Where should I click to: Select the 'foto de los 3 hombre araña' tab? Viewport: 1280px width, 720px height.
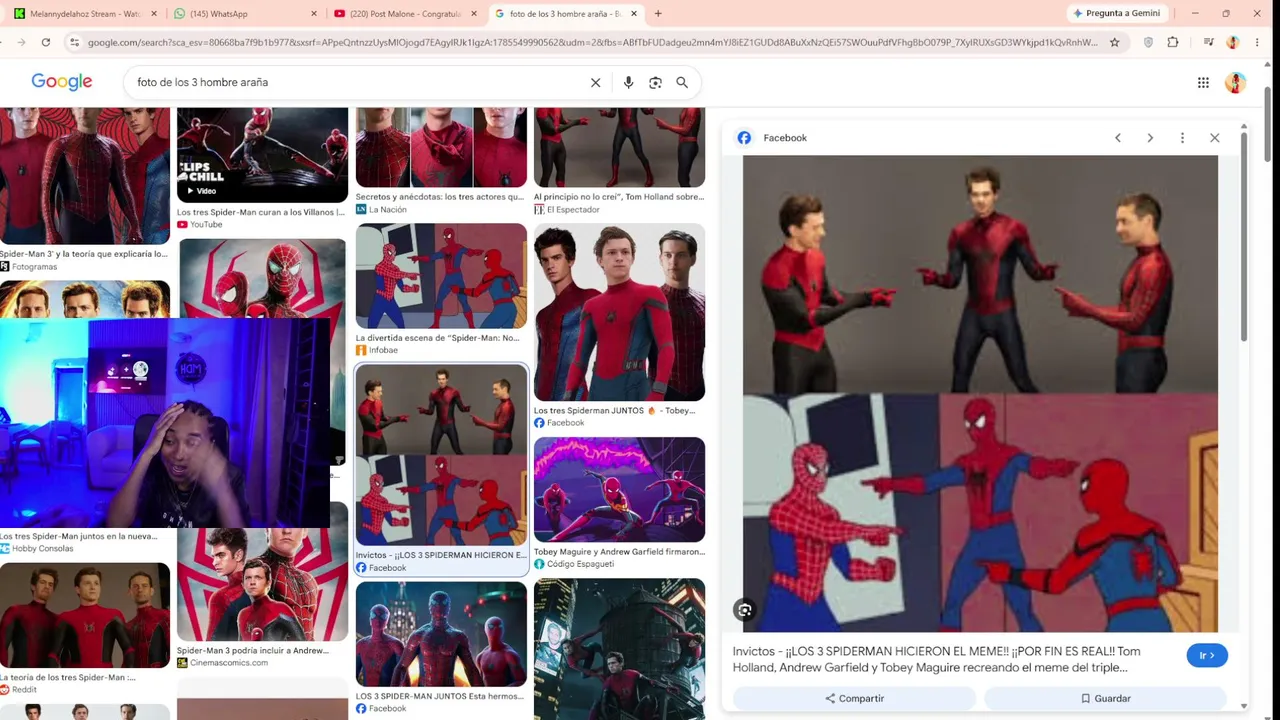565,14
